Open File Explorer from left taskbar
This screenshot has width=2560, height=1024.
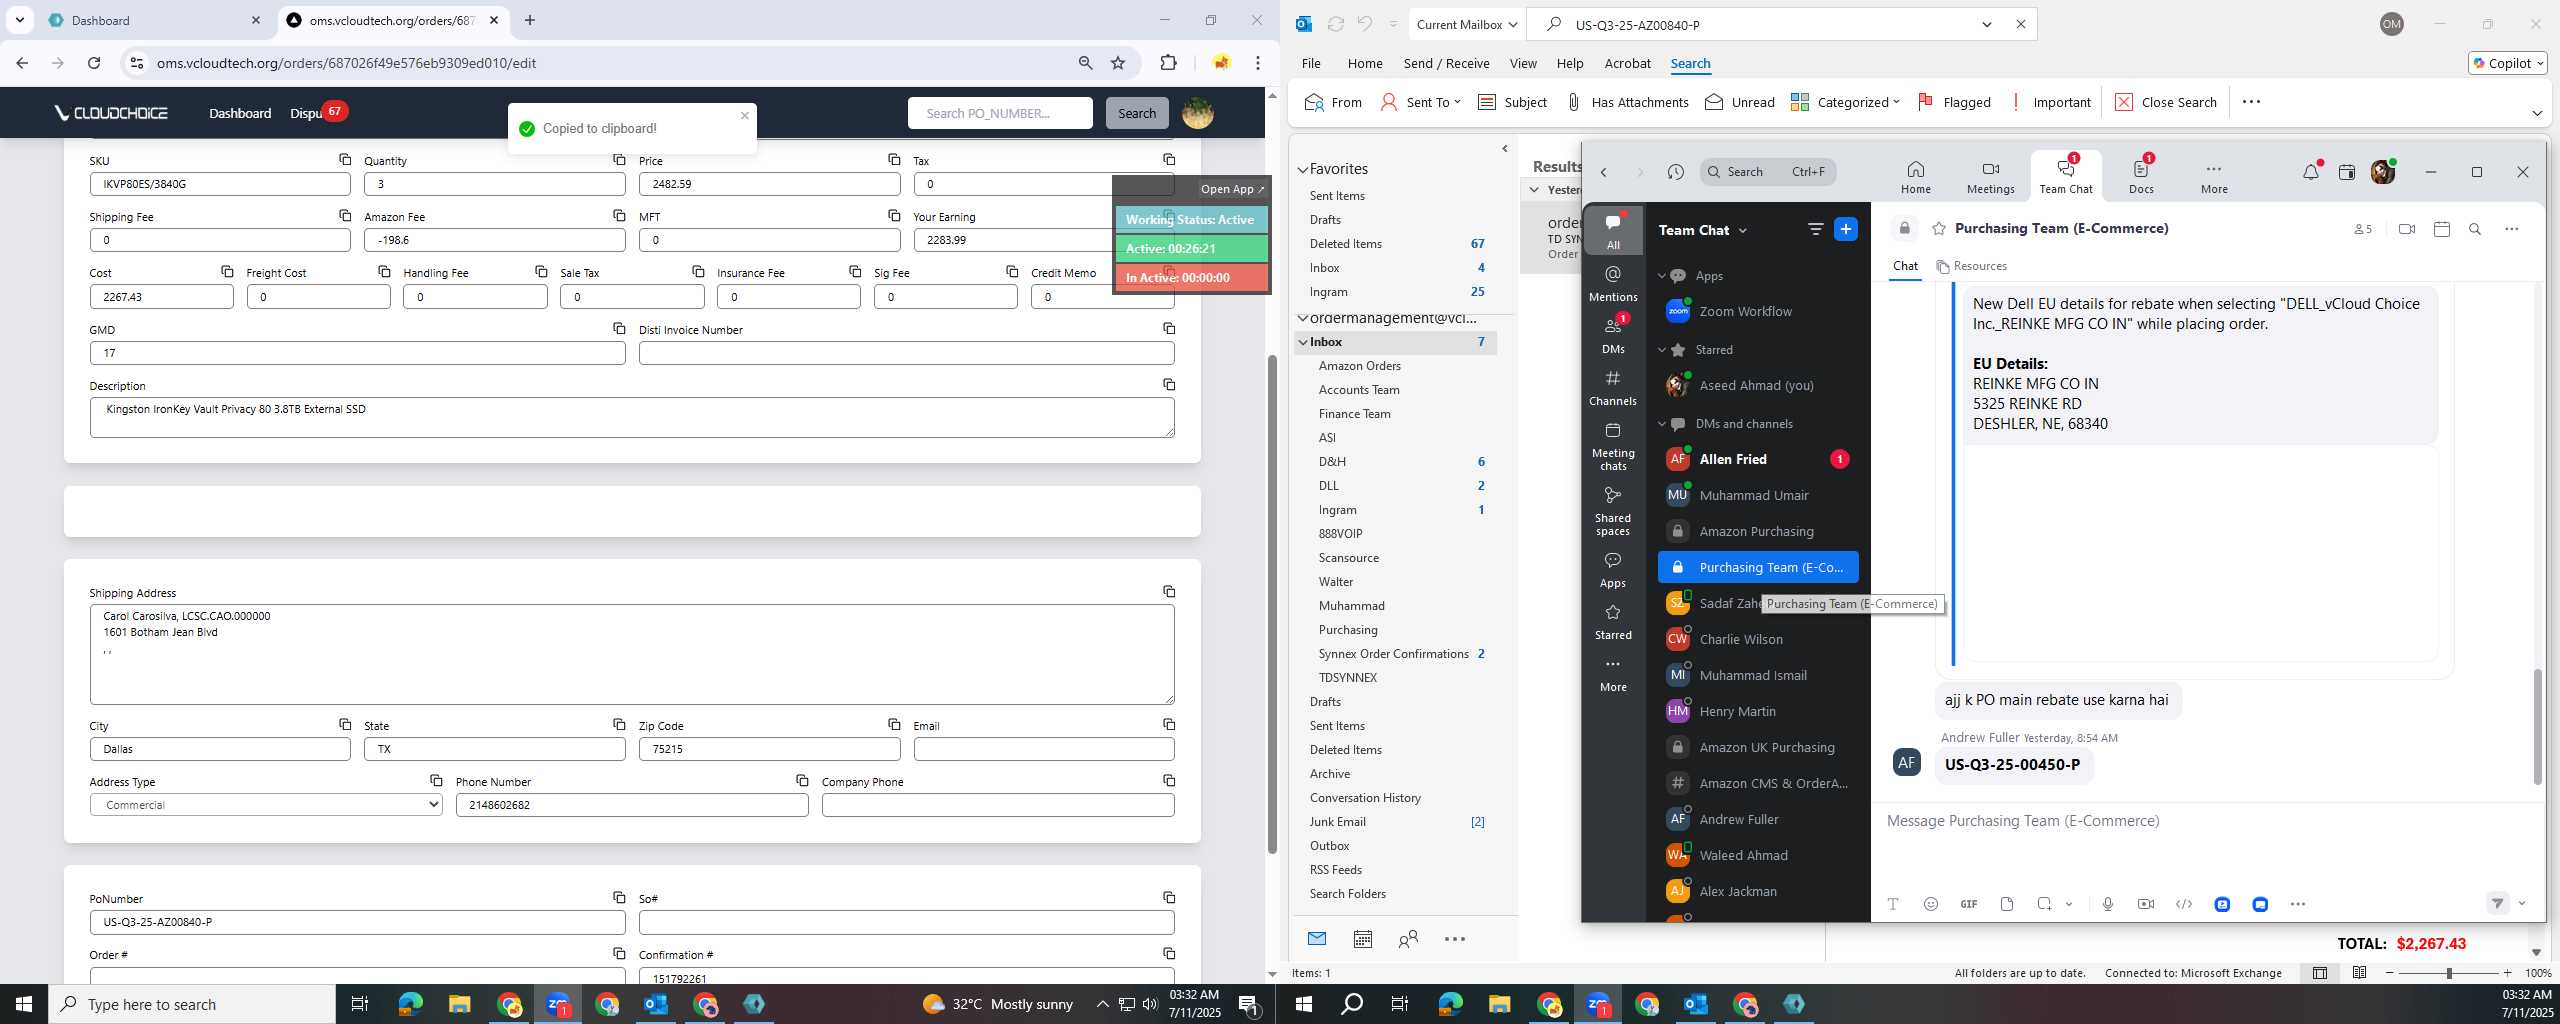(459, 1004)
